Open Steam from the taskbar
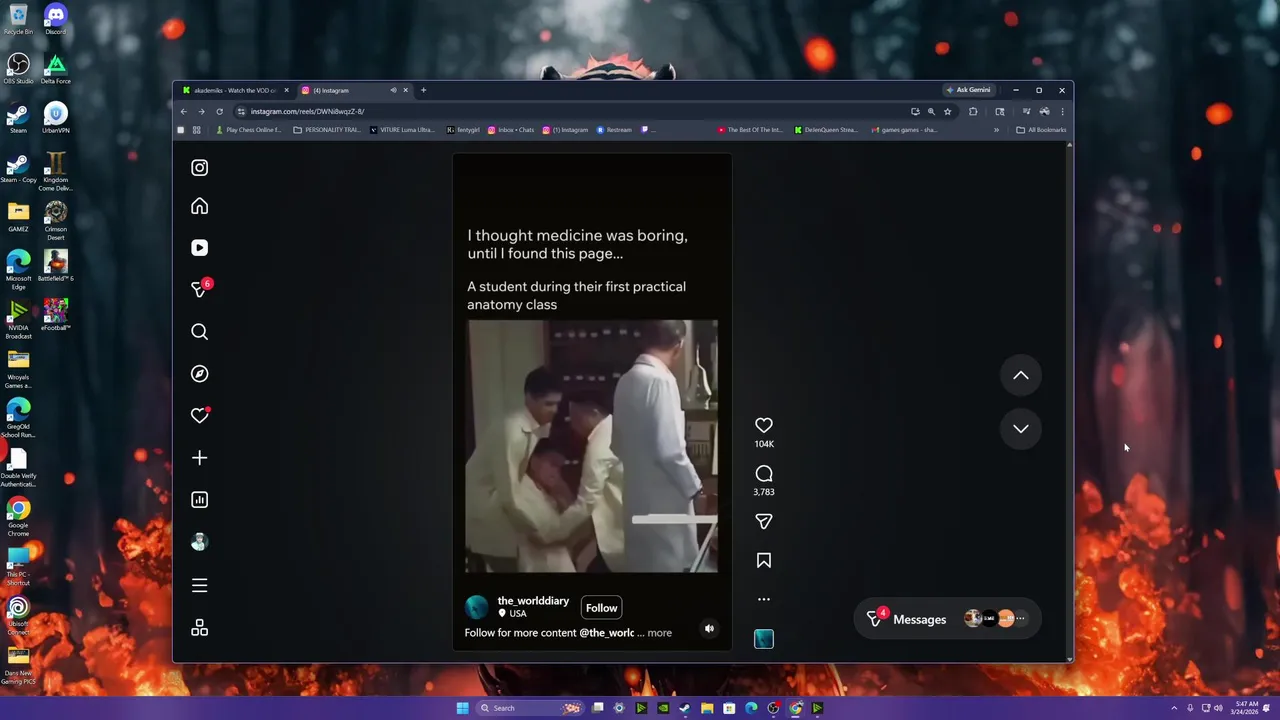The width and height of the screenshot is (1280, 720). coord(685,708)
